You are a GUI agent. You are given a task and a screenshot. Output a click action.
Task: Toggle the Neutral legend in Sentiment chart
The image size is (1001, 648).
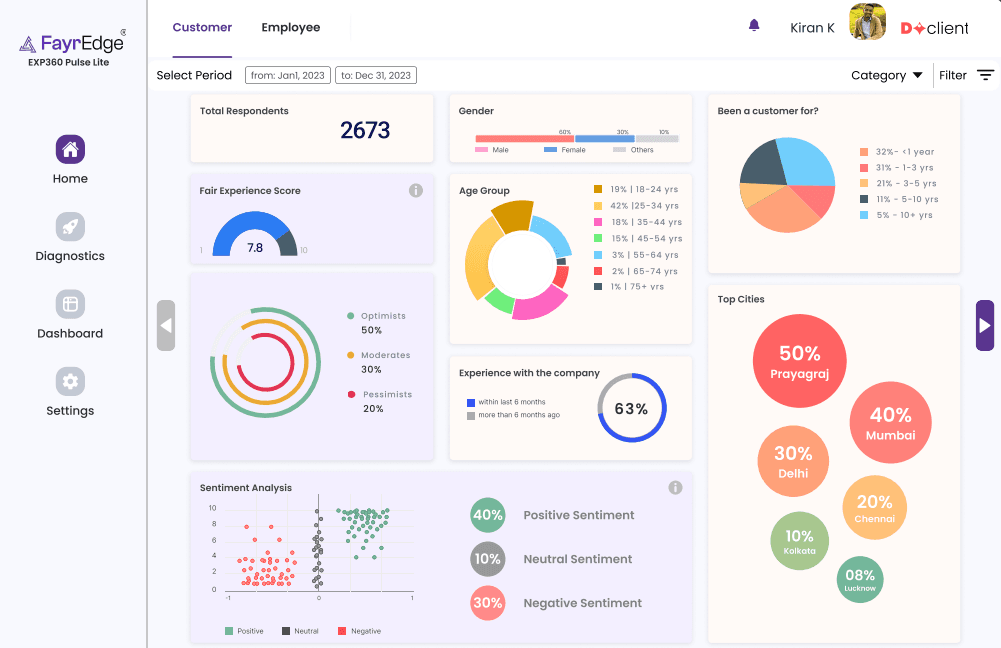click(x=300, y=631)
